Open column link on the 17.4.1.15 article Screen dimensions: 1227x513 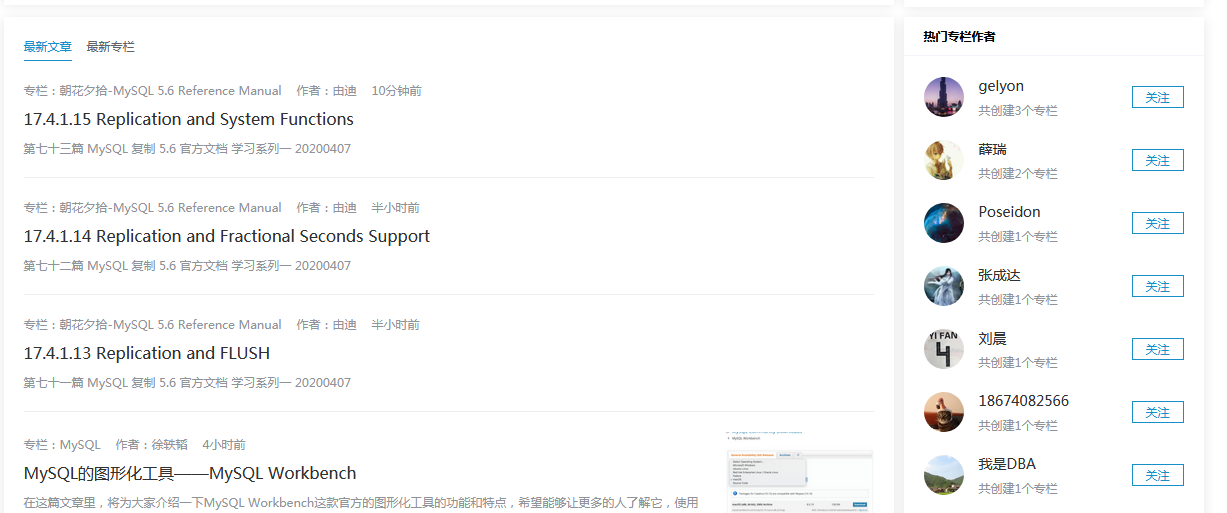(x=153, y=91)
